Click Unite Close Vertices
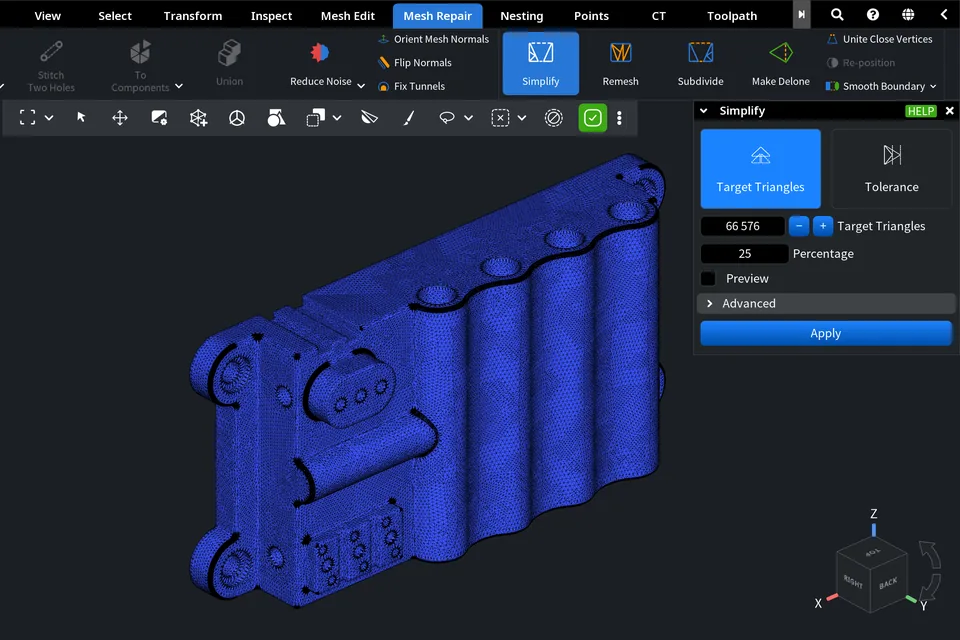960x640 pixels. coord(880,39)
